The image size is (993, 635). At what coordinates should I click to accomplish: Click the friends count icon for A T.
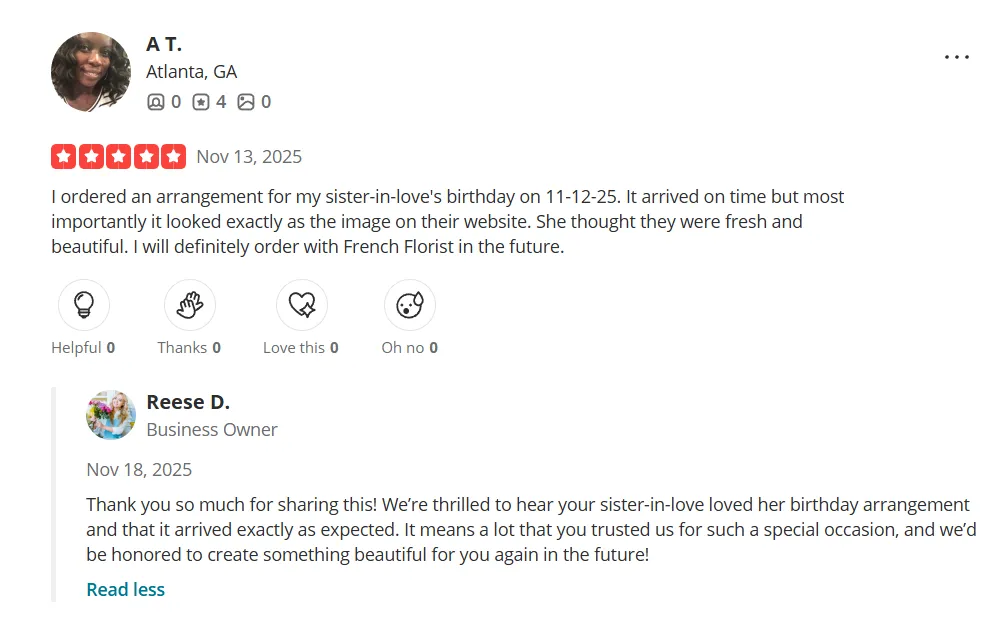click(156, 102)
